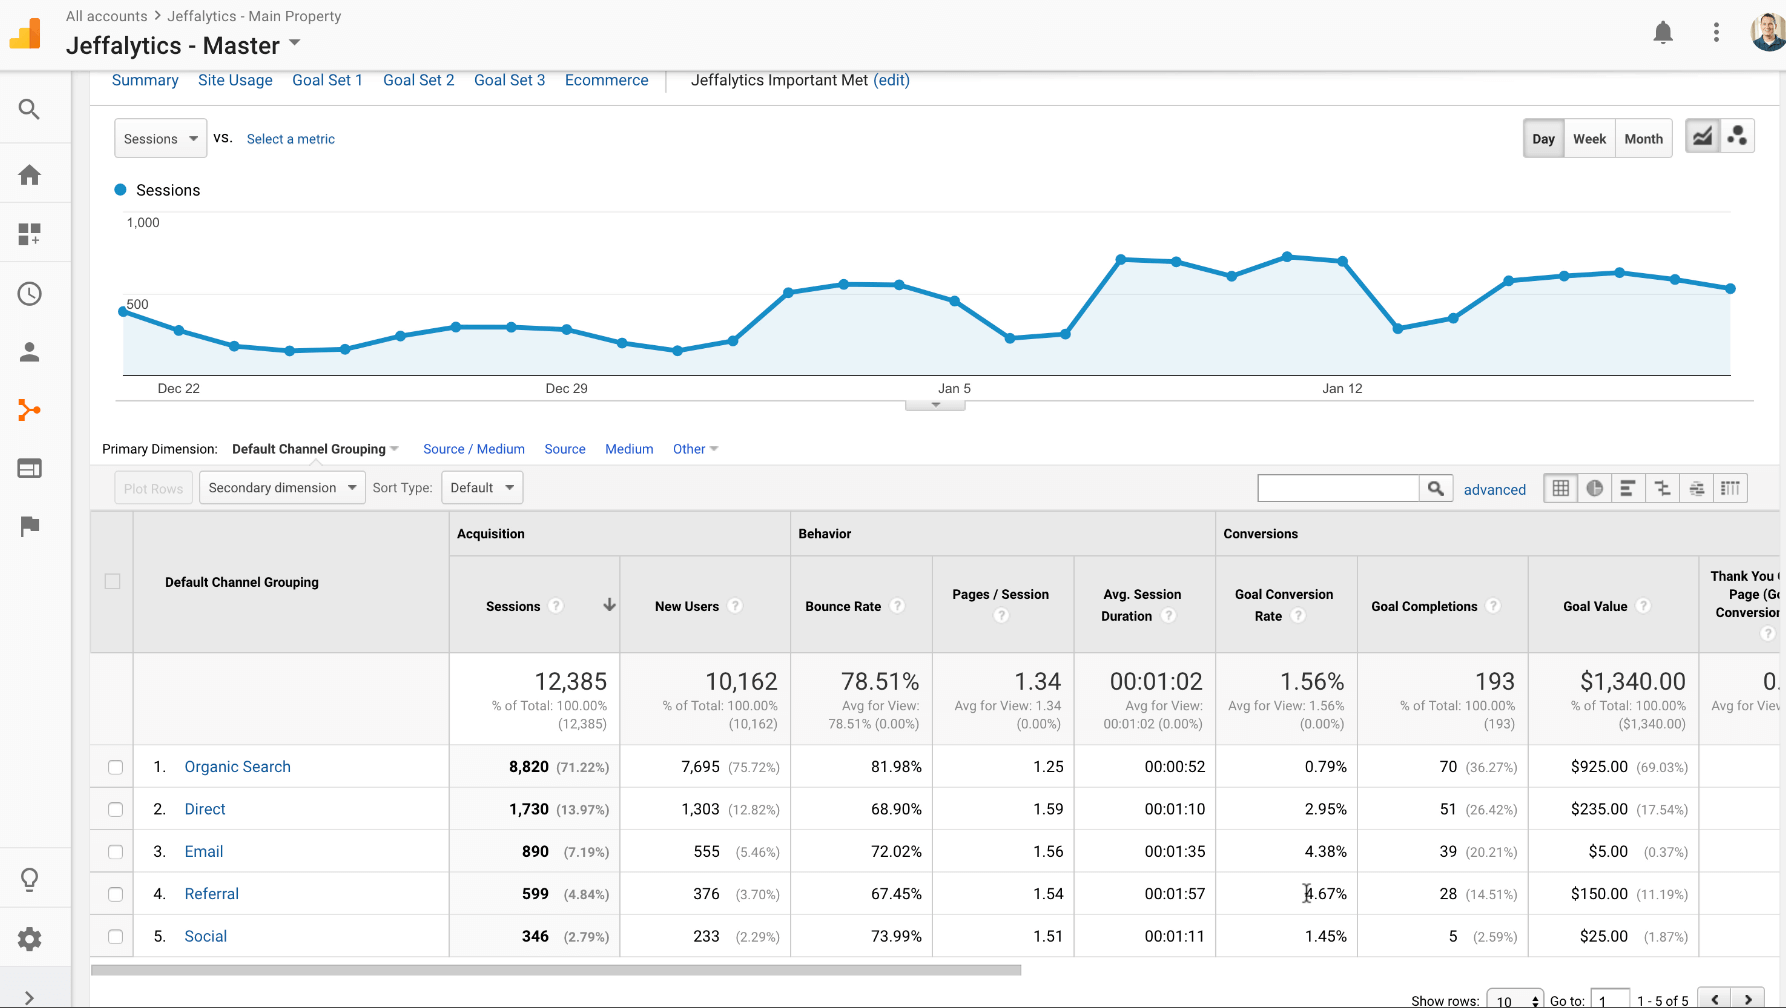The height and width of the screenshot is (1008, 1786).
Task: Open Admin gear icon in sidebar
Action: [x=29, y=939]
